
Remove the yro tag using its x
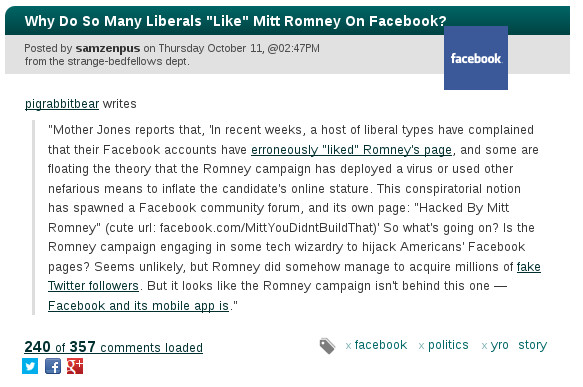click(484, 346)
